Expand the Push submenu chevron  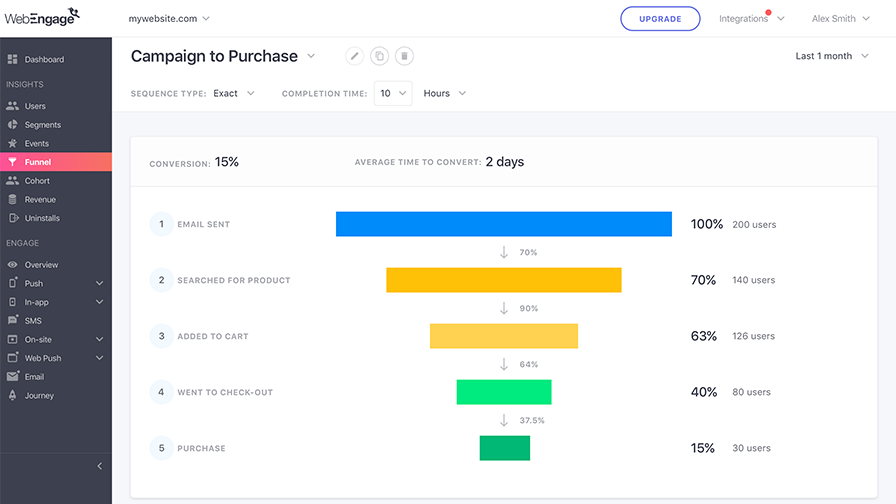click(99, 283)
